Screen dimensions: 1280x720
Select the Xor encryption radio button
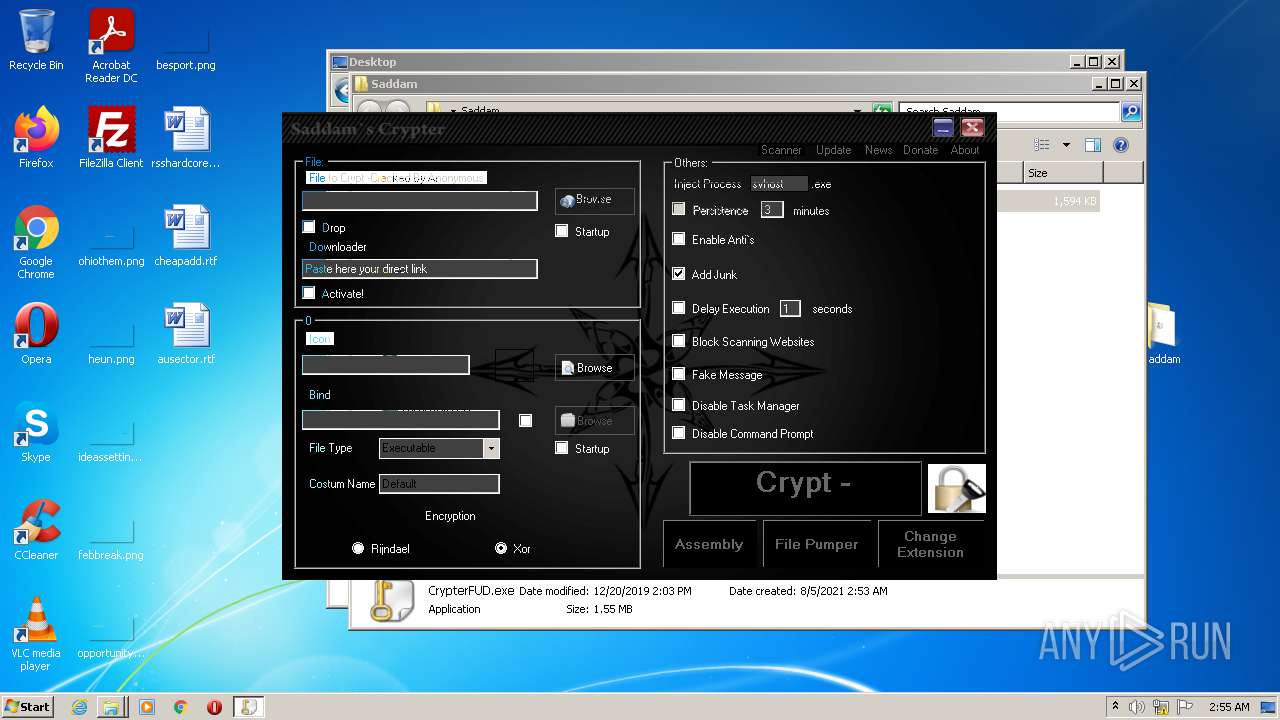[x=501, y=548]
